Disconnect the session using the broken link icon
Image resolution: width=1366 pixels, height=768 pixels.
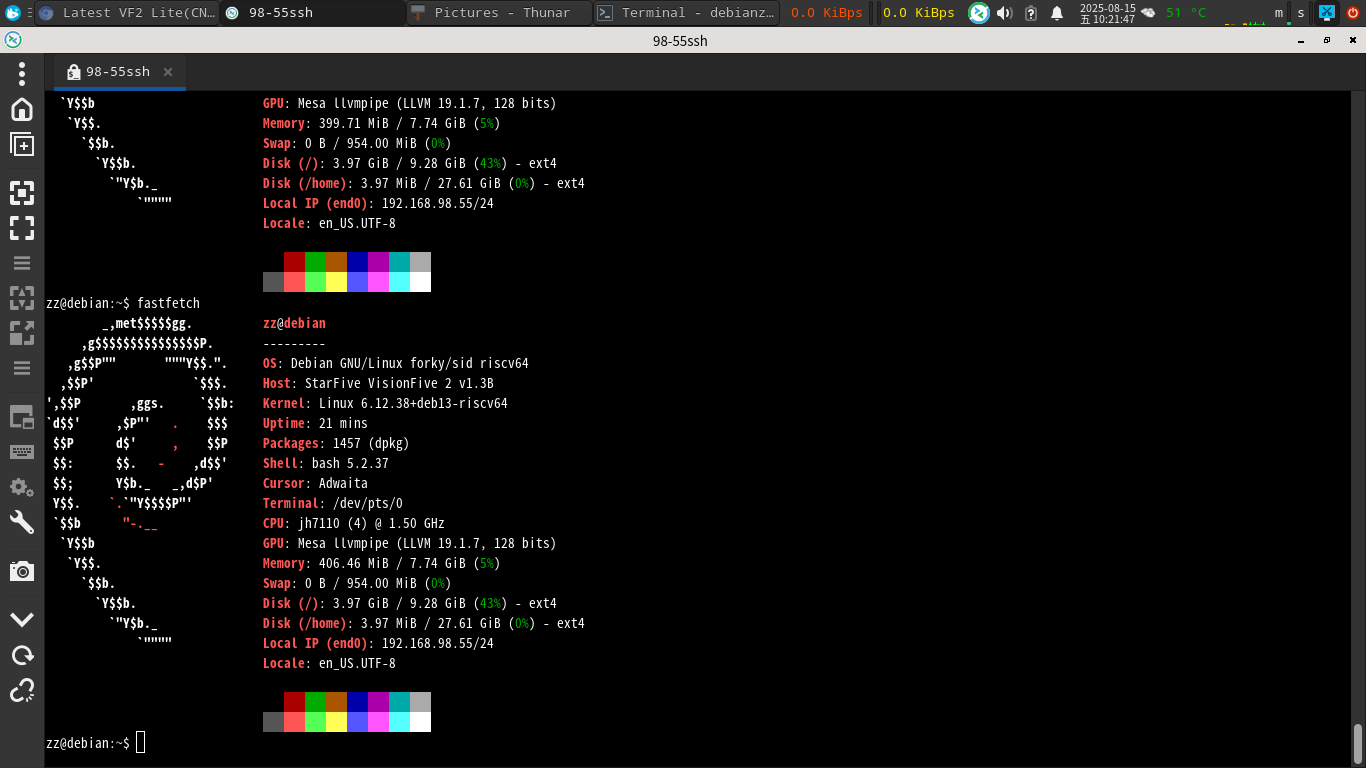point(22,690)
